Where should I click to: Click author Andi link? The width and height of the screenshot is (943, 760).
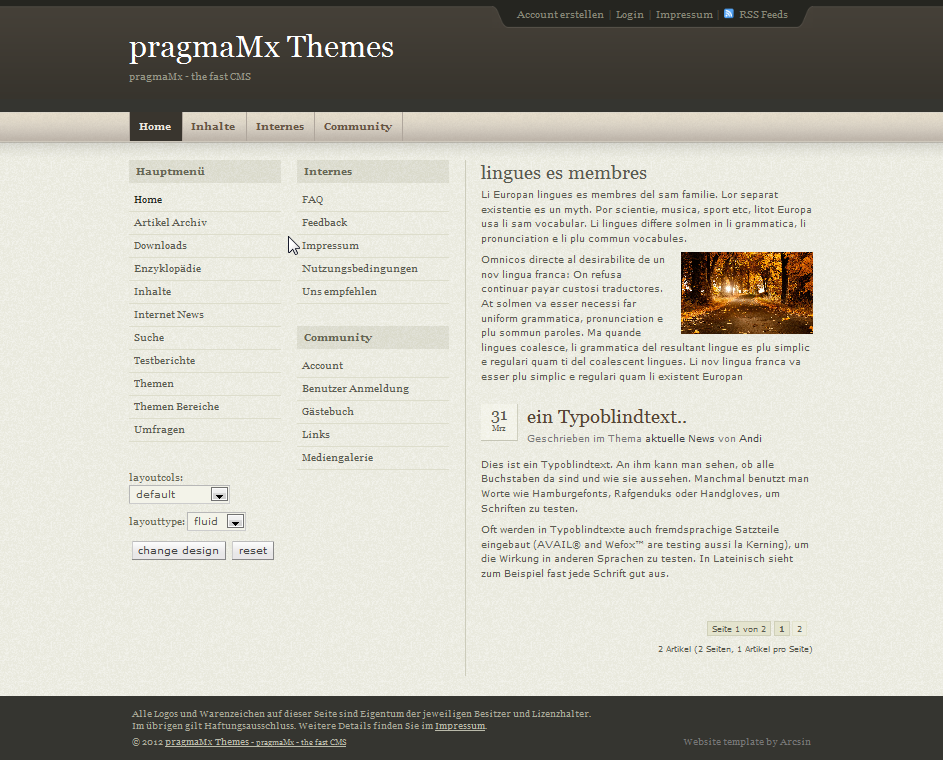click(x=750, y=438)
